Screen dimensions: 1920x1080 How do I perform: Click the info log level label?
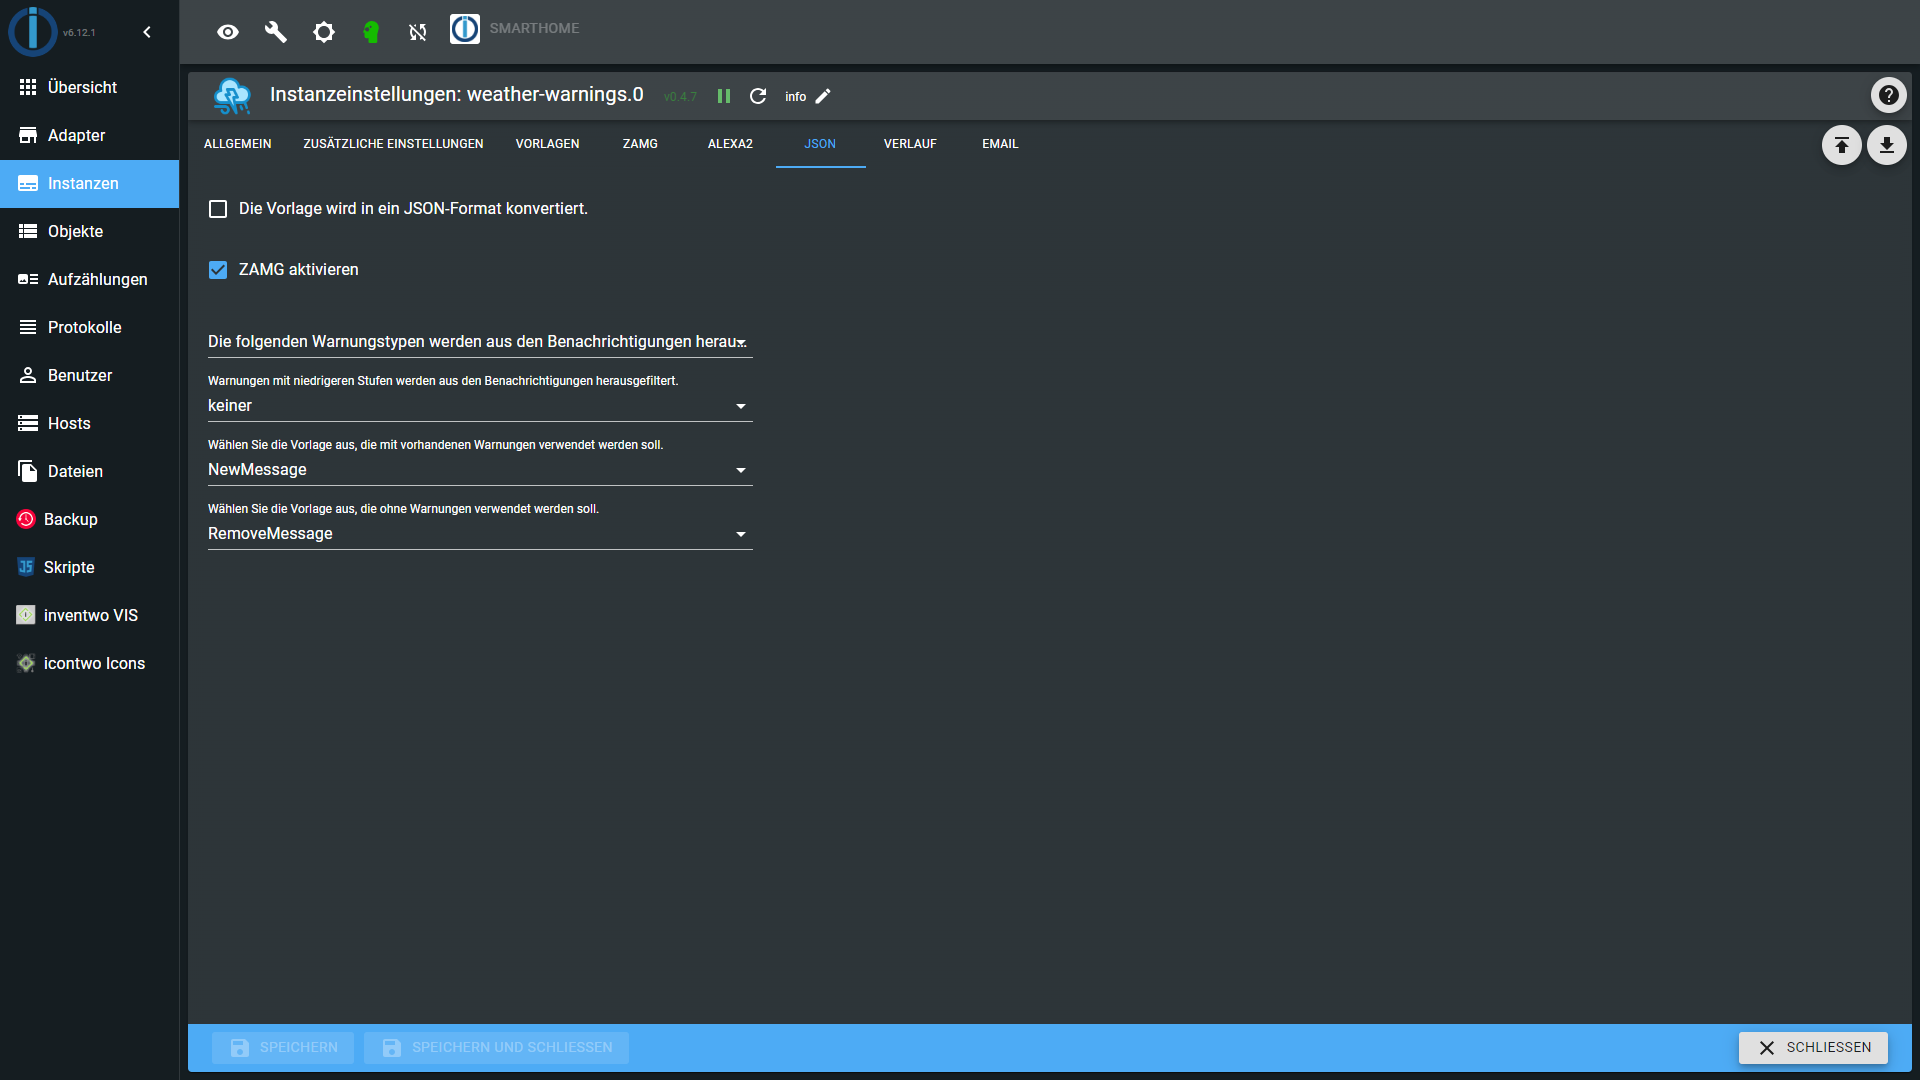point(795,97)
